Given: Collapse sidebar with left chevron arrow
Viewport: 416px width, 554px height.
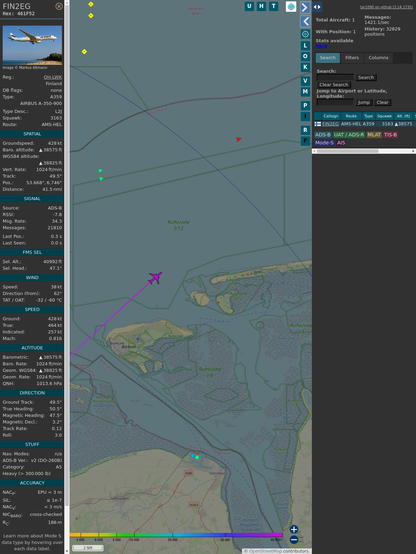Looking at the screenshot, I should (305, 22).
